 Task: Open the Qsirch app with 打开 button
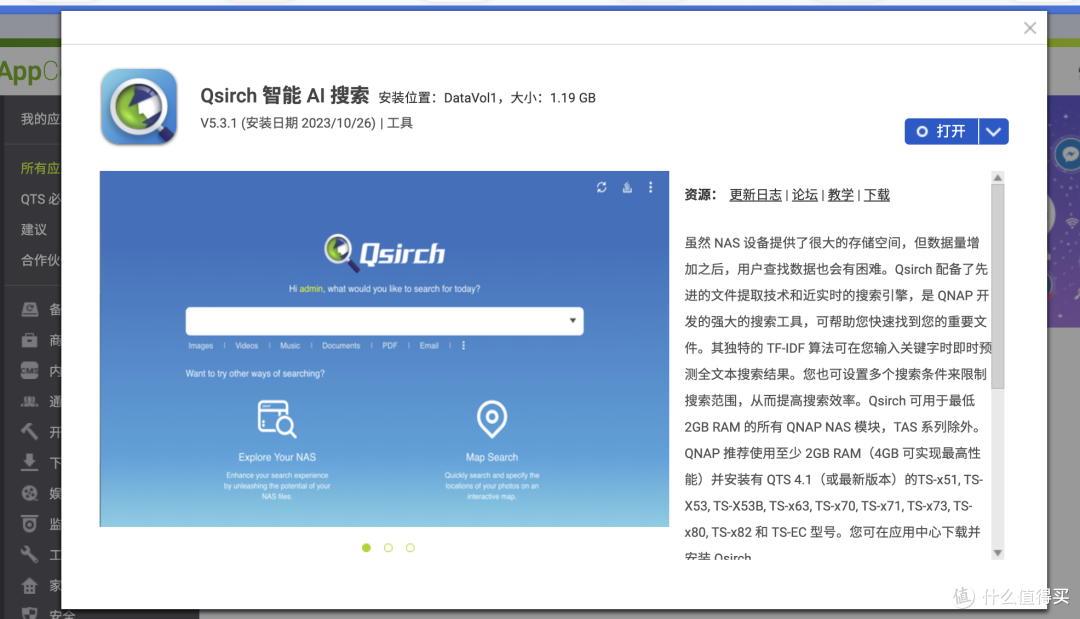[942, 132]
